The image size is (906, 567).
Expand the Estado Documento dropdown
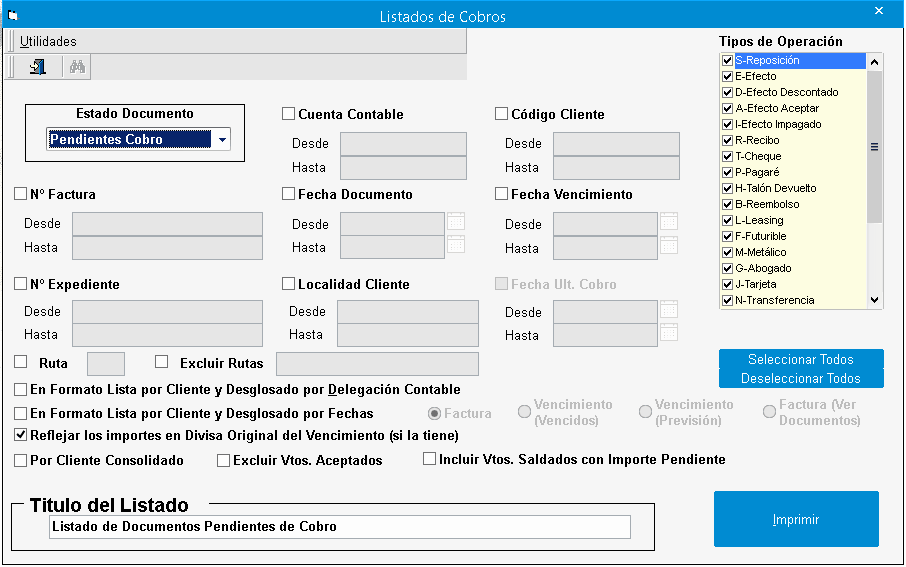point(221,140)
